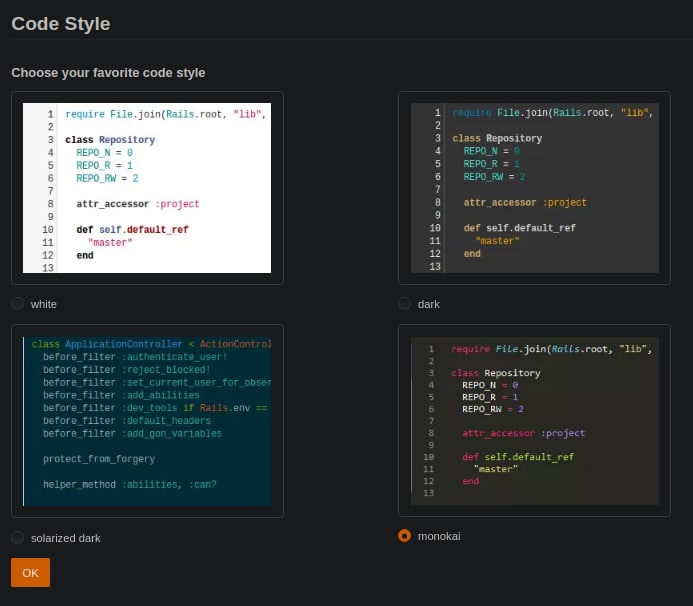
Task: Click the white theme code preview
Action: tap(147, 188)
